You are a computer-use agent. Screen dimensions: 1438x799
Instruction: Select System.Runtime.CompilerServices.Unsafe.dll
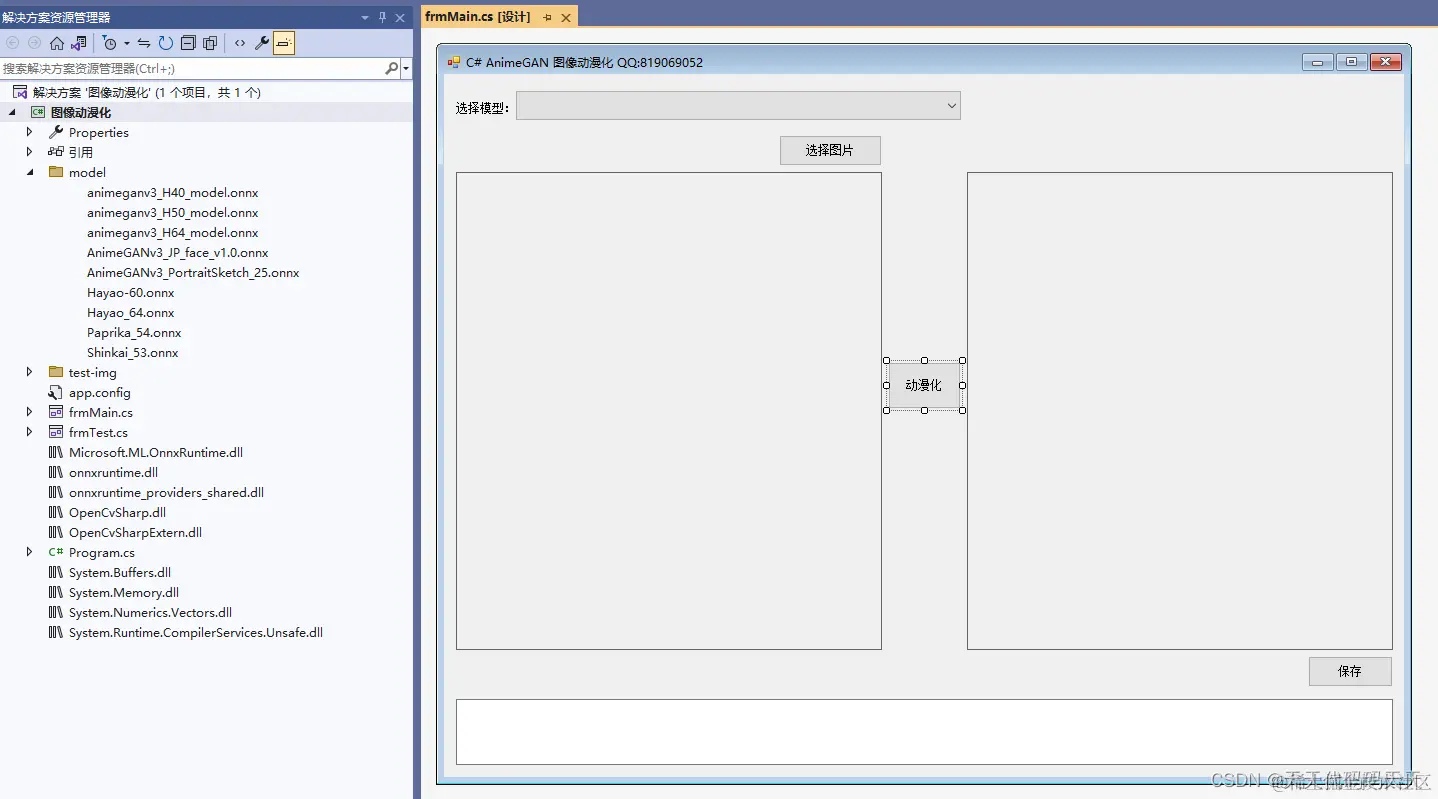(196, 632)
